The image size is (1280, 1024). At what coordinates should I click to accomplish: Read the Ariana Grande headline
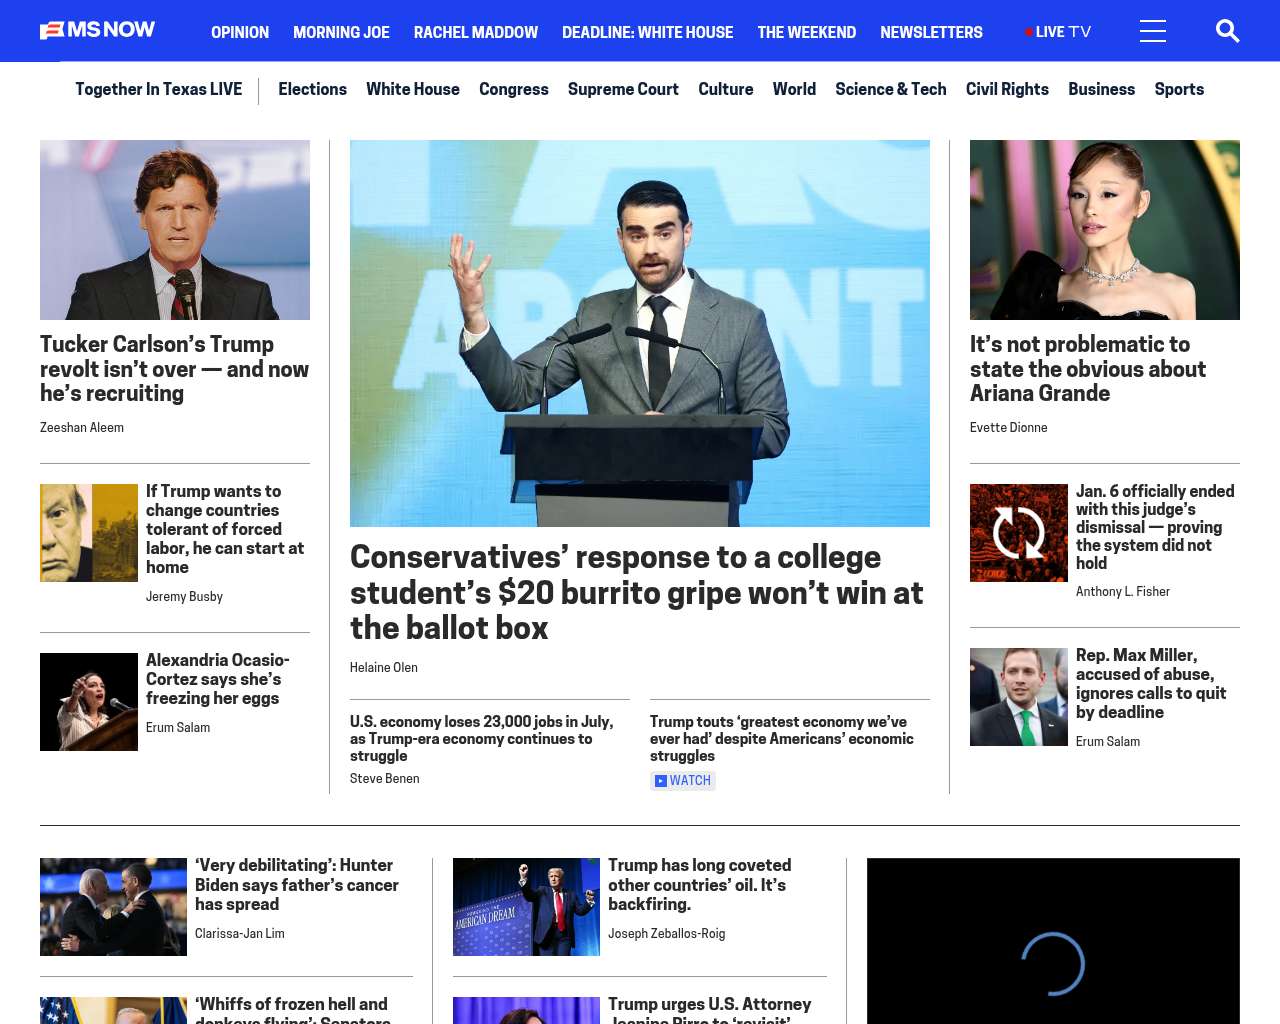[x=1088, y=369]
